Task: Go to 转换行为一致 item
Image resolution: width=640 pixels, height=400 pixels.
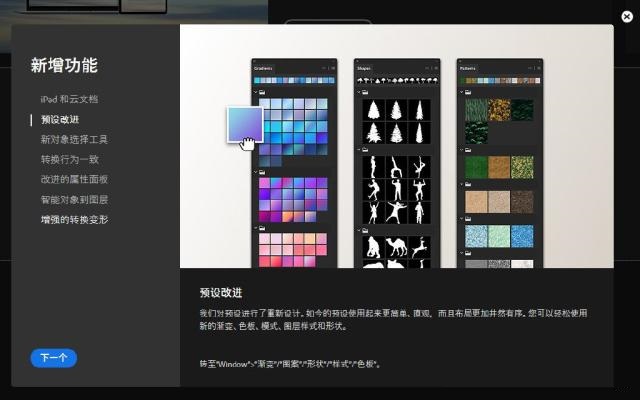Action: (70, 160)
